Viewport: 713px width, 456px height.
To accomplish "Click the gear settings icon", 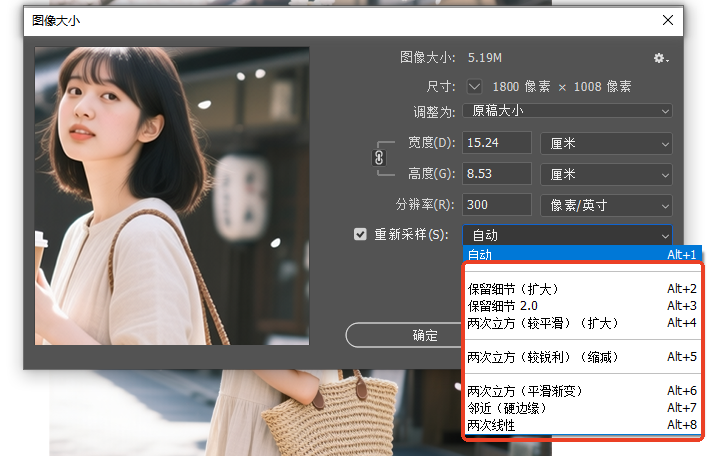I will pyautogui.click(x=660, y=59).
